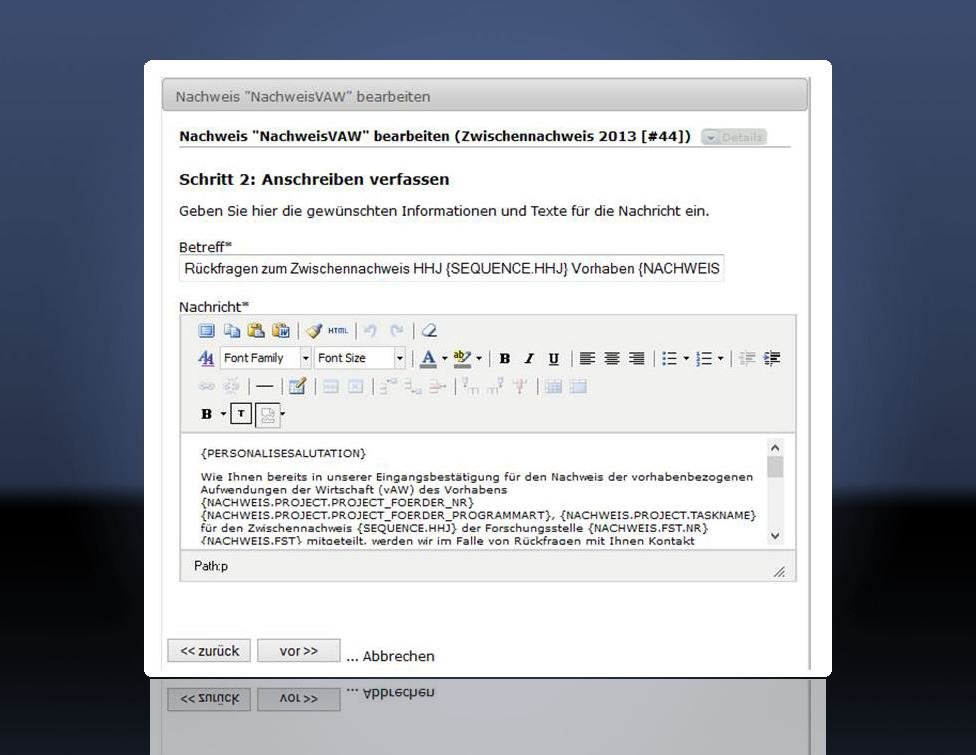Click the paste clipboard icon
The height and width of the screenshot is (755, 976).
[256, 331]
